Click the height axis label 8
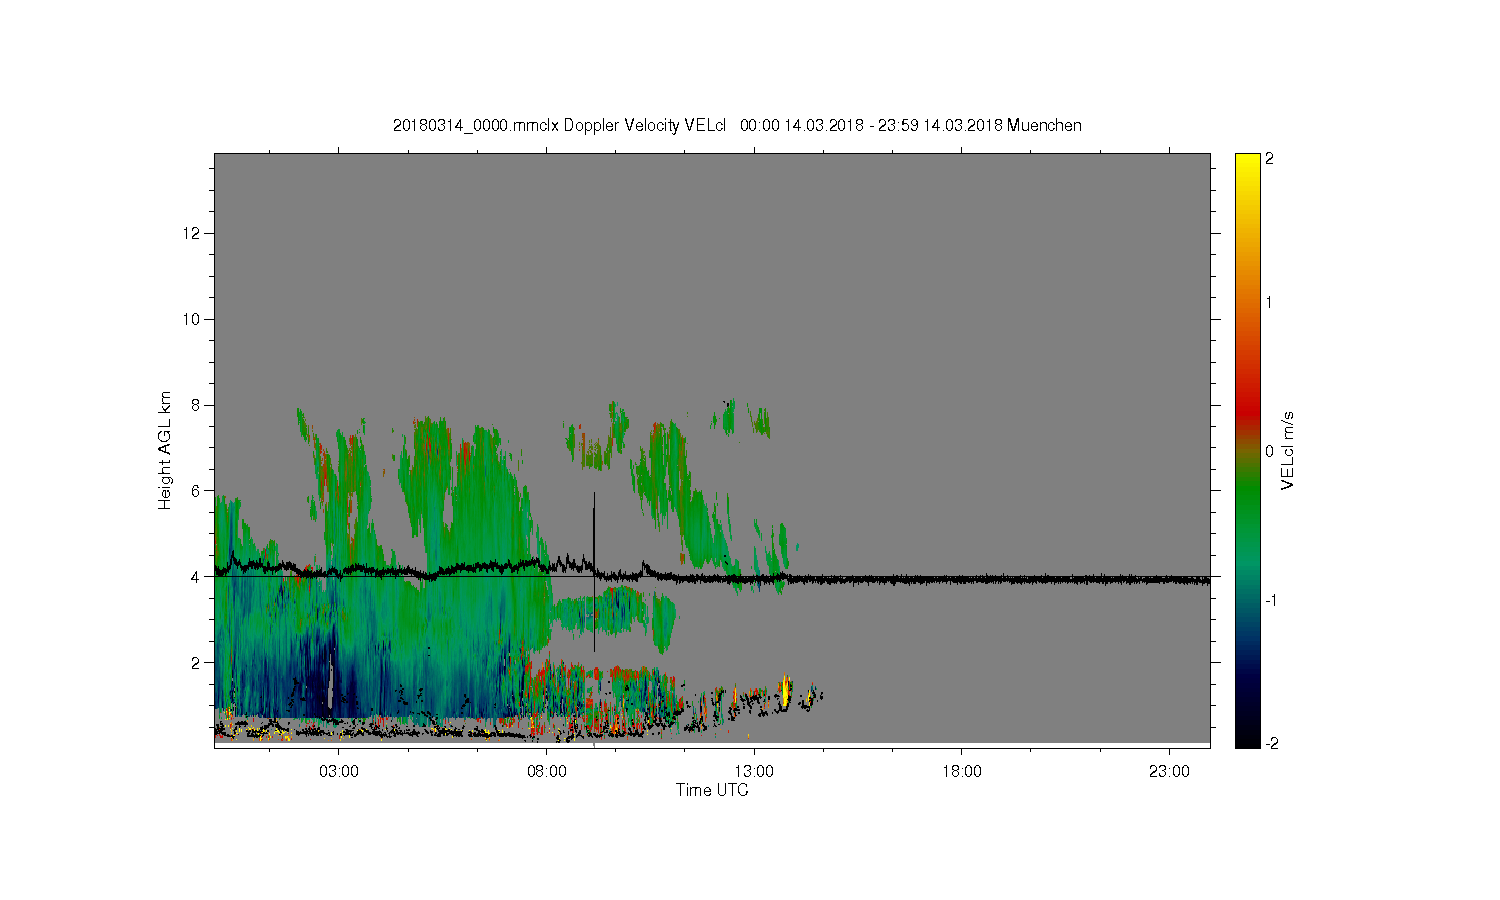Screen dimensions: 1500x900 [x=197, y=405]
